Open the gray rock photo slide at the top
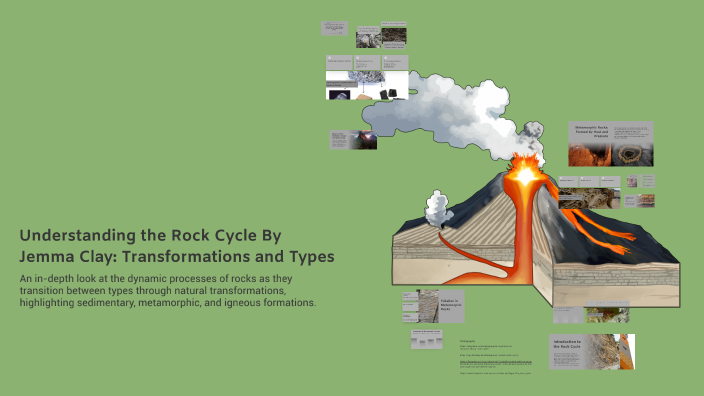 point(368,37)
